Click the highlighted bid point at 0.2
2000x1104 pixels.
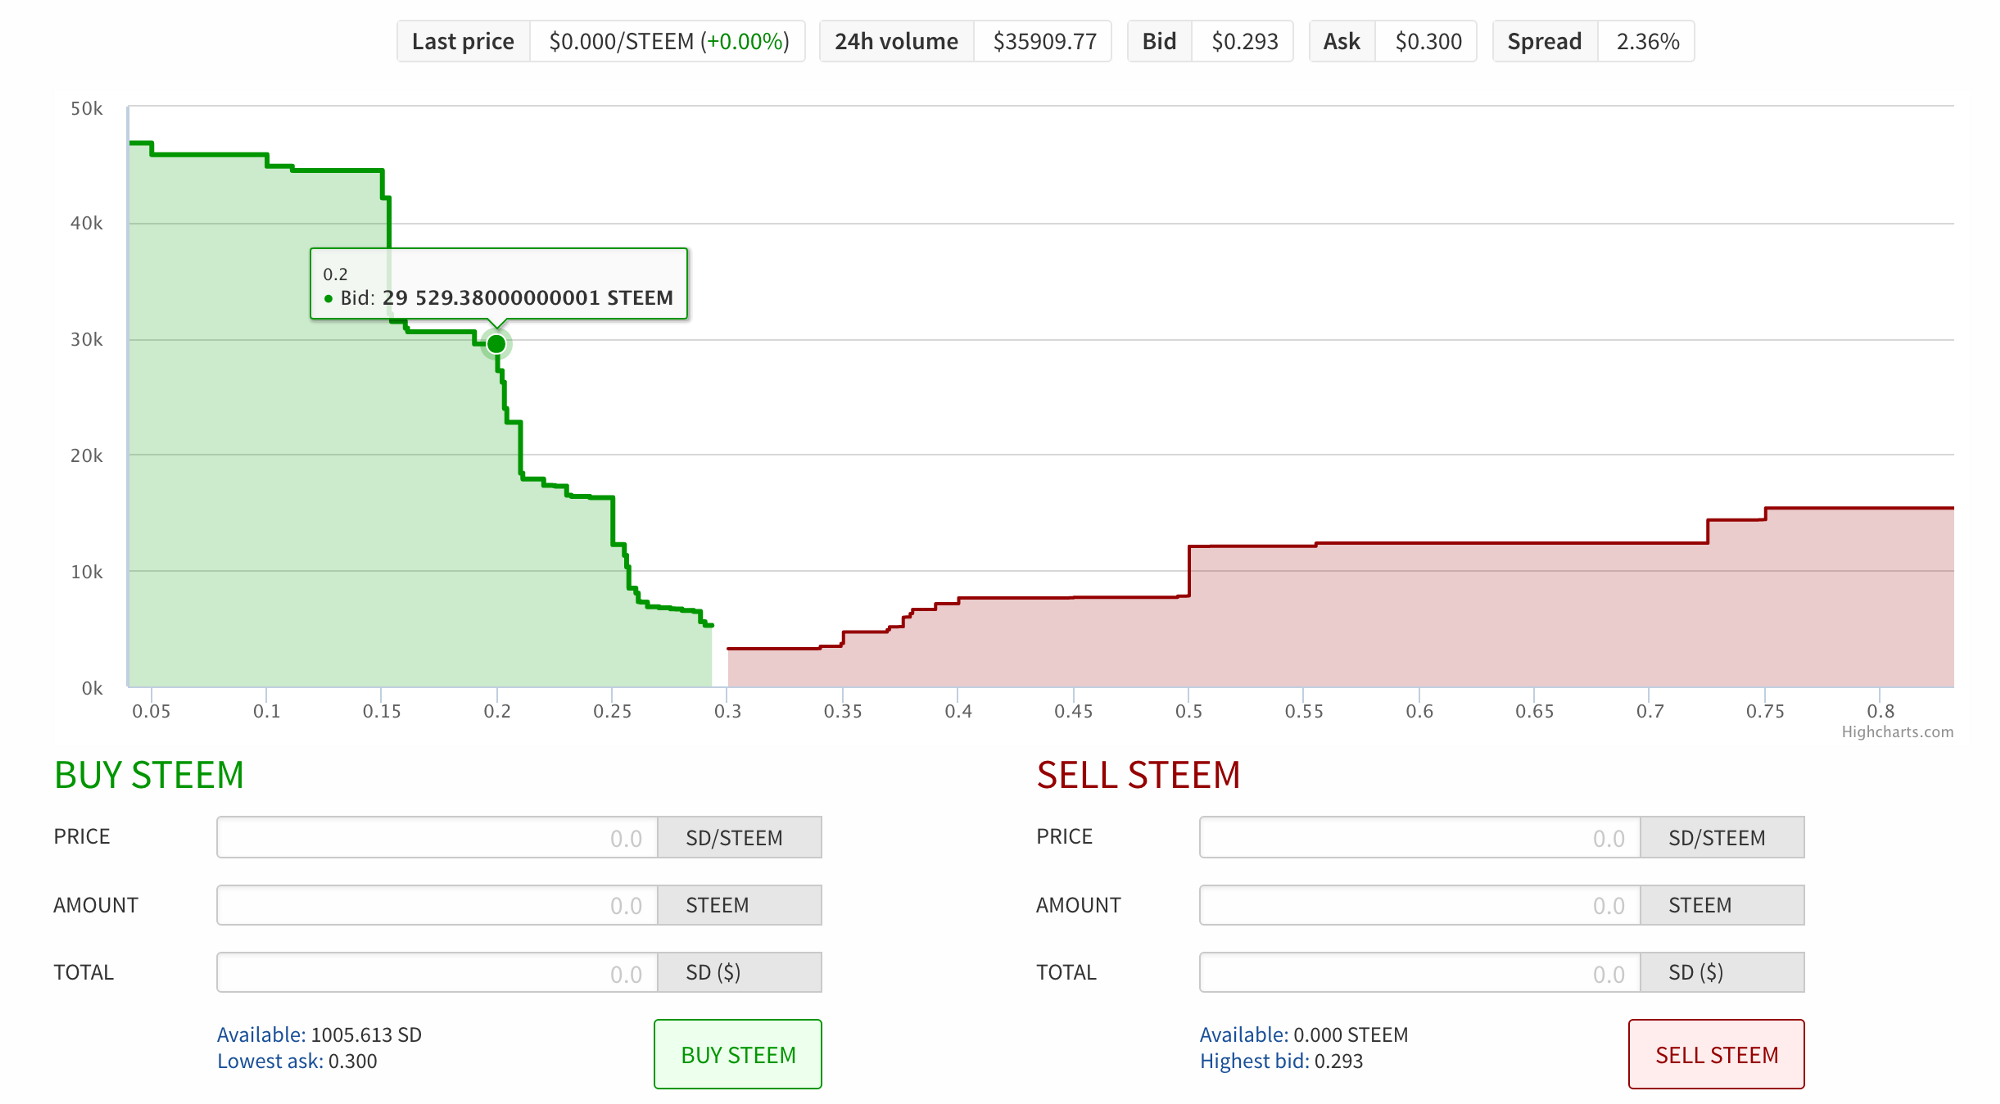click(x=496, y=344)
